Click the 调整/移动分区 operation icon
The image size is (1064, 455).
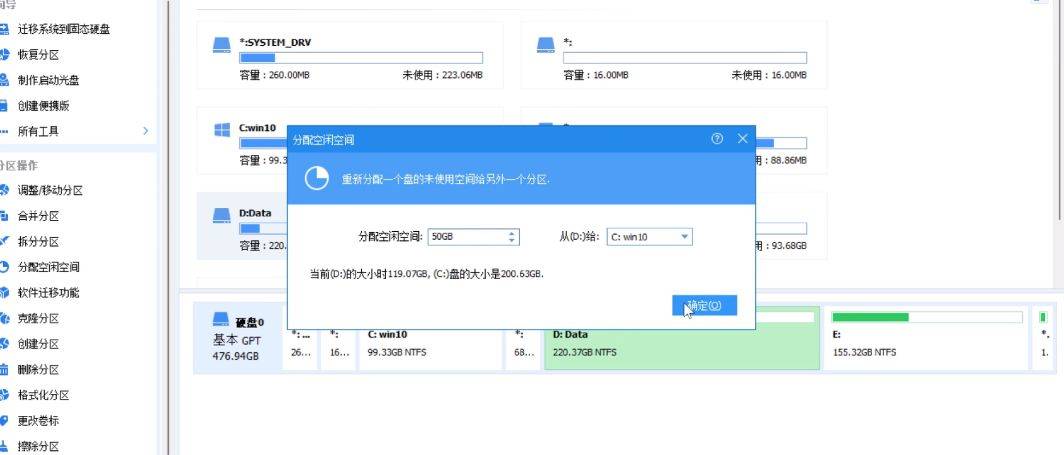coord(5,190)
